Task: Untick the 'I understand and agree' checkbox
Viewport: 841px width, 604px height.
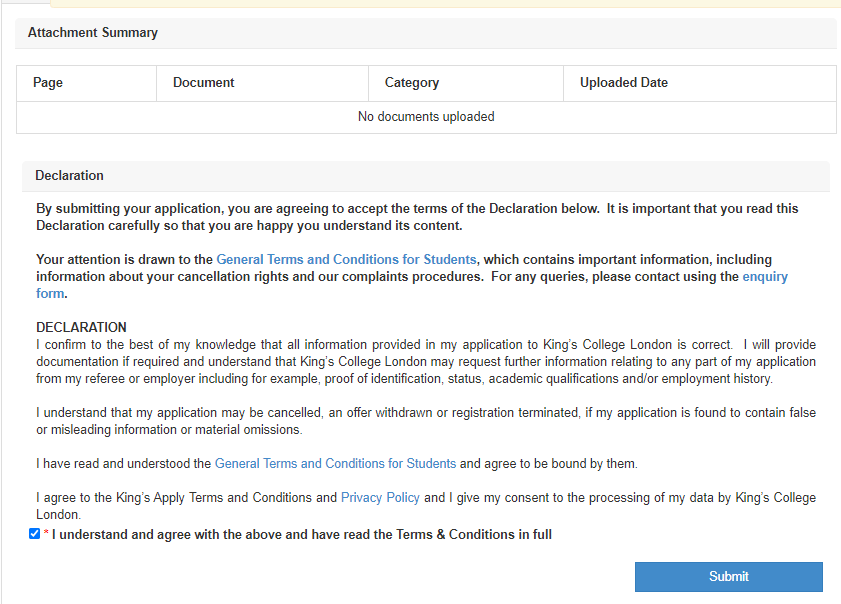Action: pyautogui.click(x=35, y=535)
